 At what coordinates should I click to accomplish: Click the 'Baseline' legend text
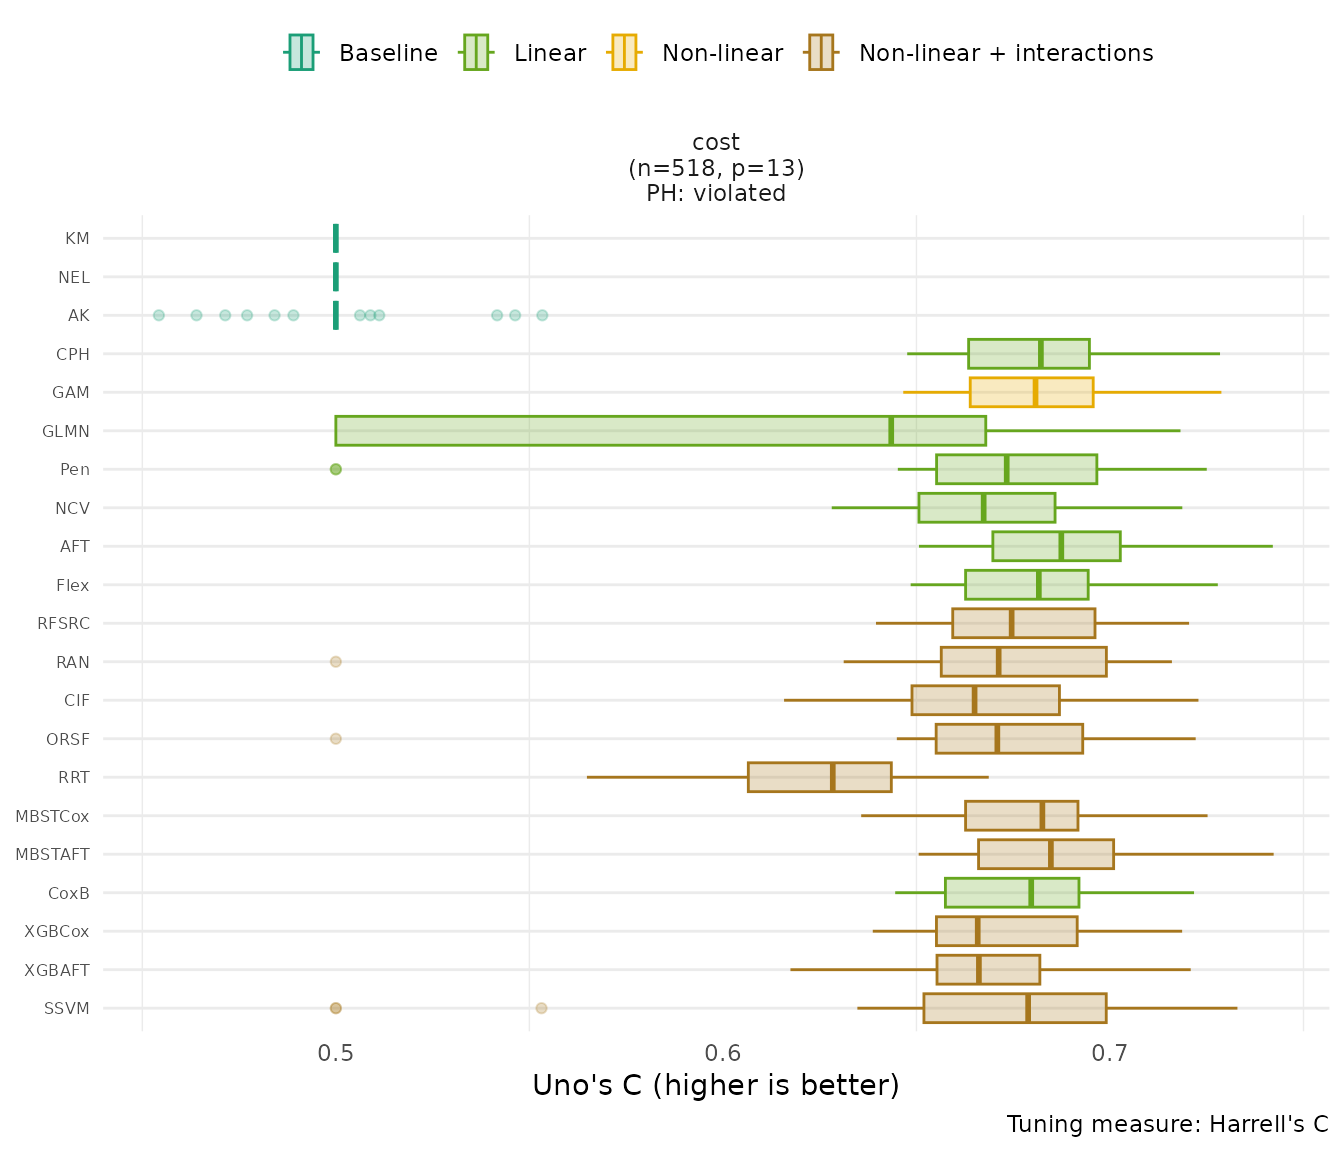click(388, 53)
